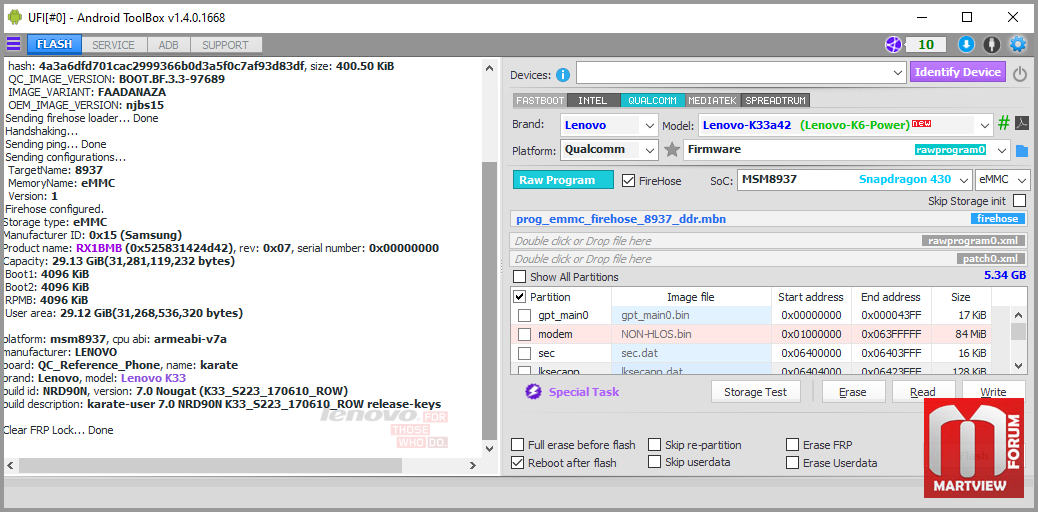
Task: Click the rawprogram0.xml drop file field
Action: coord(770,241)
